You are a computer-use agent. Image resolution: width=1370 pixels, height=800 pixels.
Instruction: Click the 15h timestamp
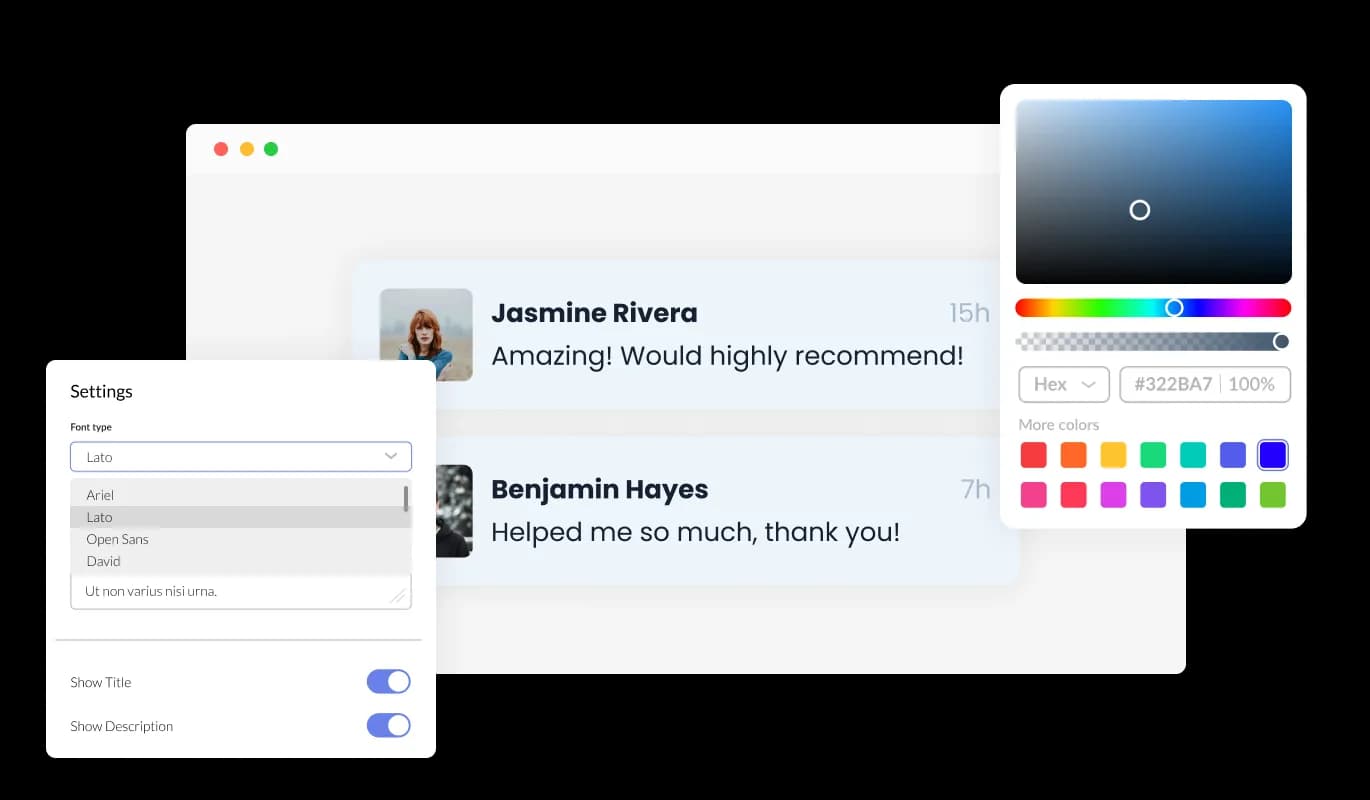point(969,313)
